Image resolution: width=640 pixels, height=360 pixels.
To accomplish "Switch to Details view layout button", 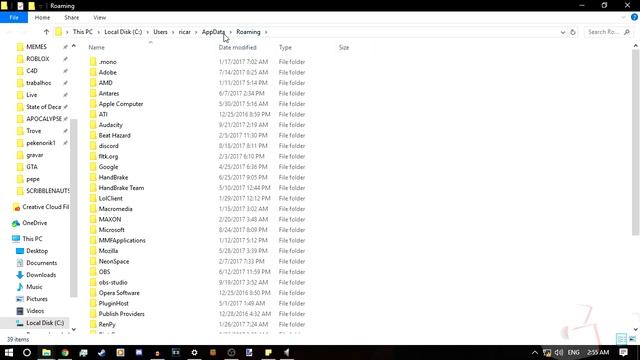I will point(621,339).
